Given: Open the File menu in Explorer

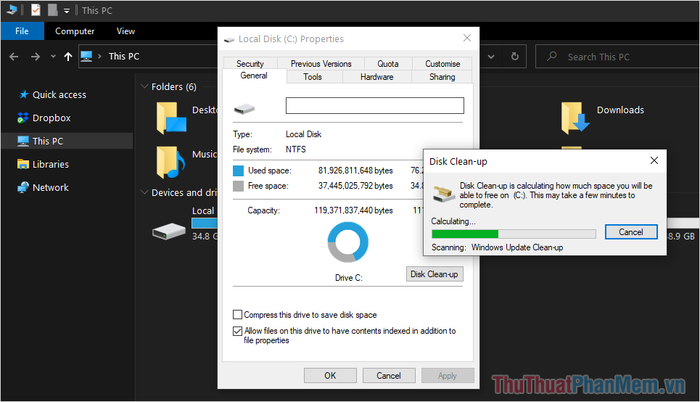Looking at the screenshot, I should (22, 31).
